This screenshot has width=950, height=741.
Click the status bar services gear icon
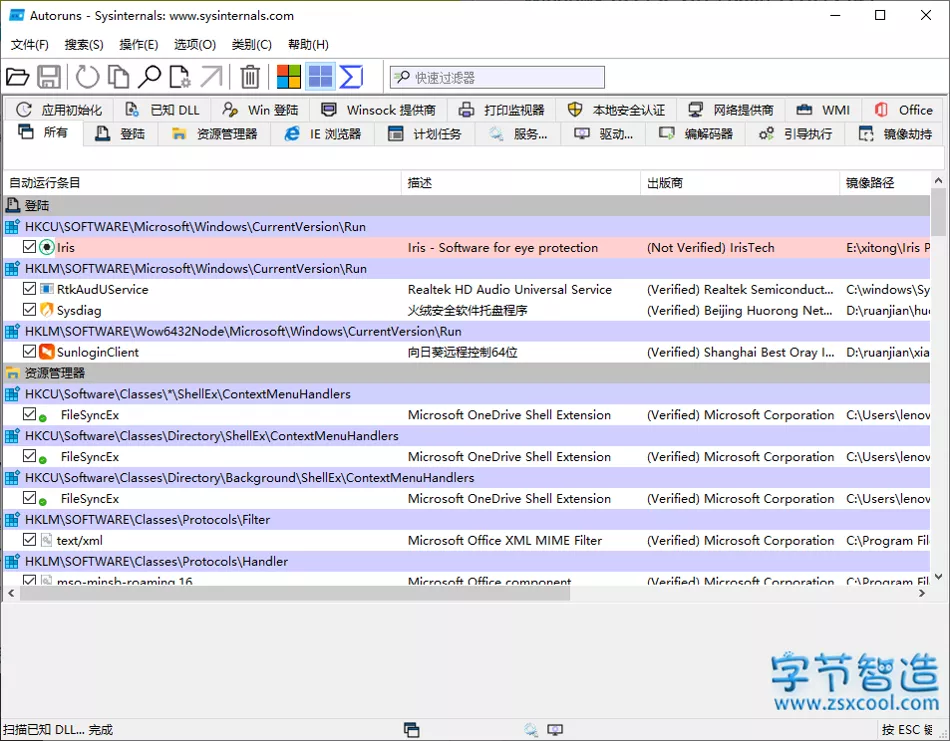(531, 729)
